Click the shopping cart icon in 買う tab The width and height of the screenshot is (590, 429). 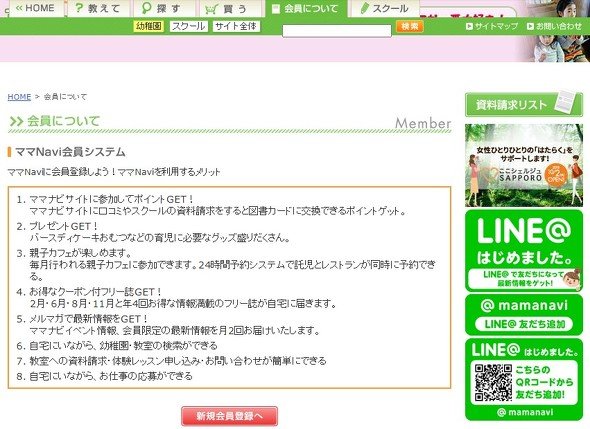pos(211,9)
